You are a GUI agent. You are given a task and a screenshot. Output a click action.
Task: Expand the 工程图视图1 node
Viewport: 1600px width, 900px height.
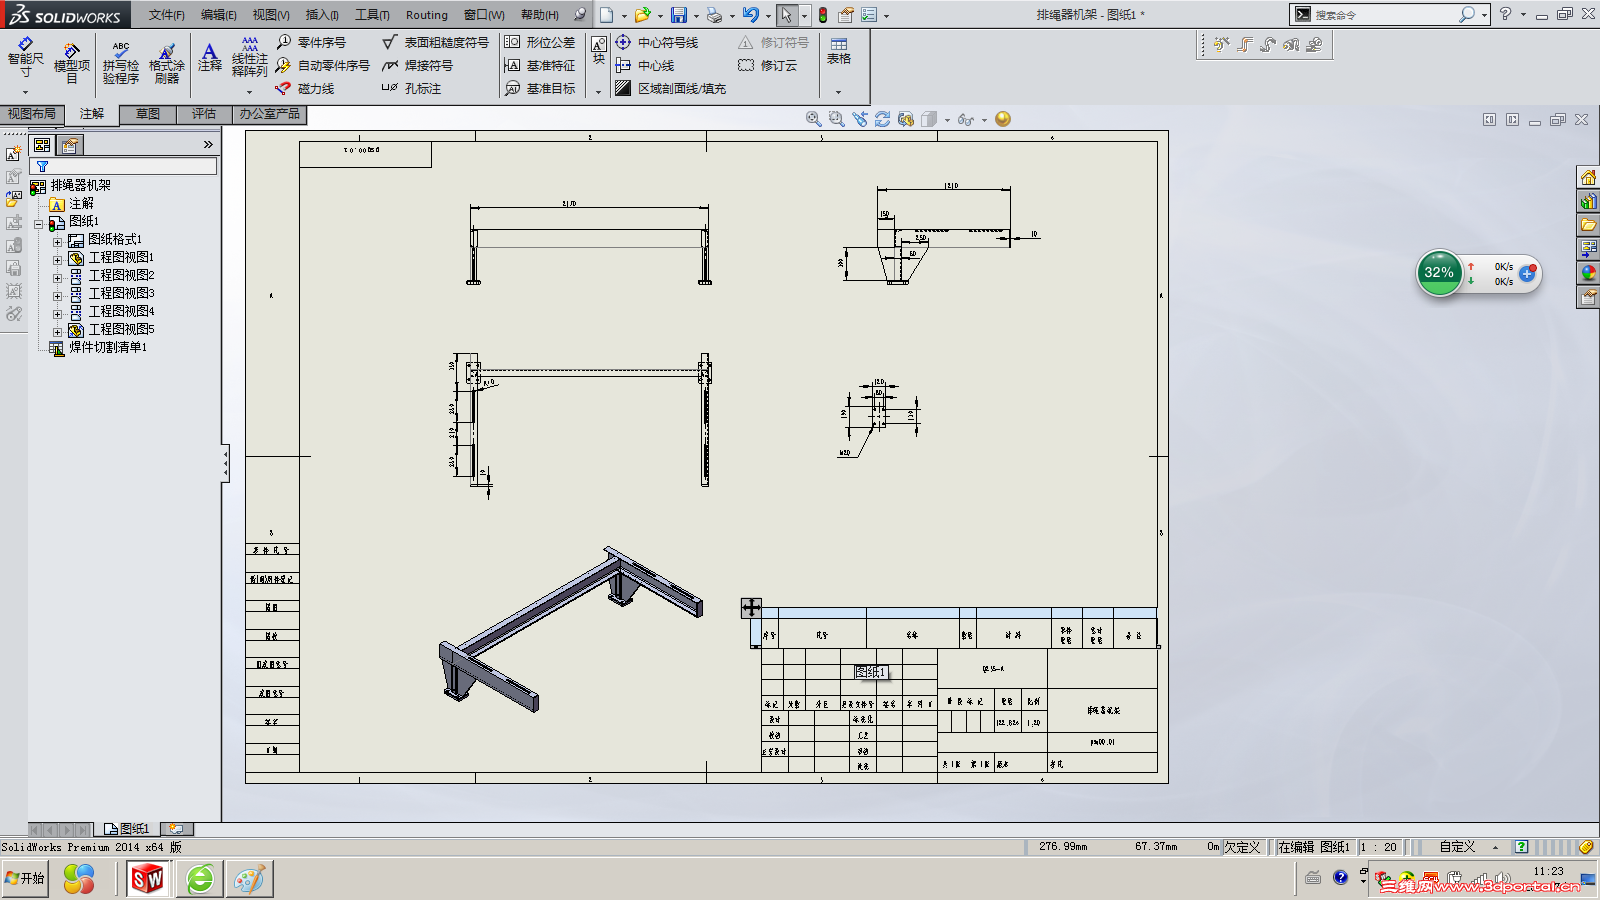coord(57,260)
